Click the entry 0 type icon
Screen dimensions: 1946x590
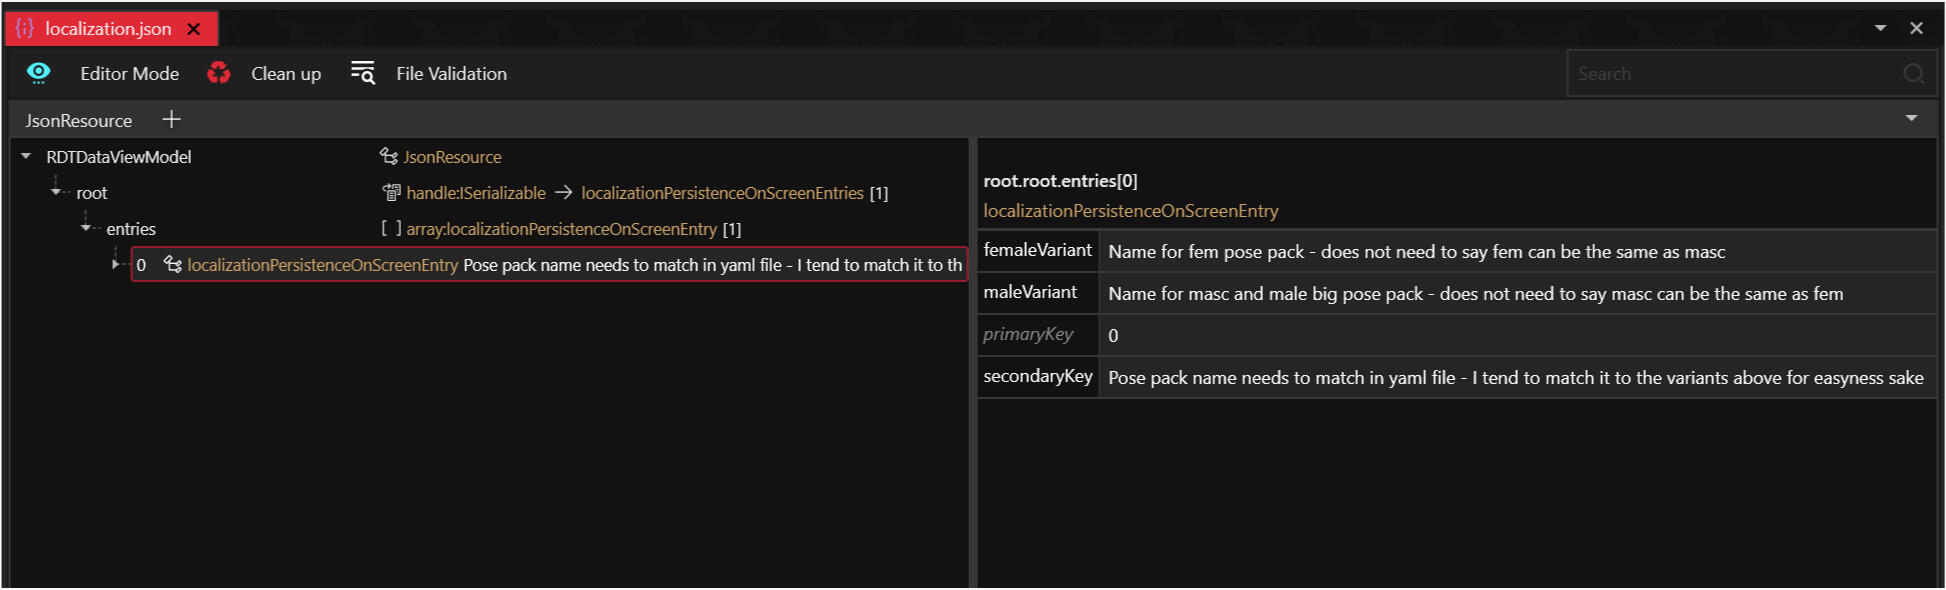173,265
